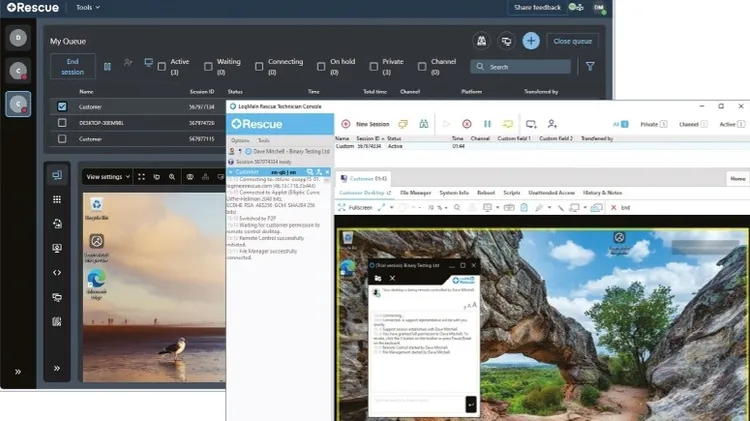Click the Fullscreen button in the remote toolbar
The width and height of the screenshot is (750, 421).
click(355, 208)
